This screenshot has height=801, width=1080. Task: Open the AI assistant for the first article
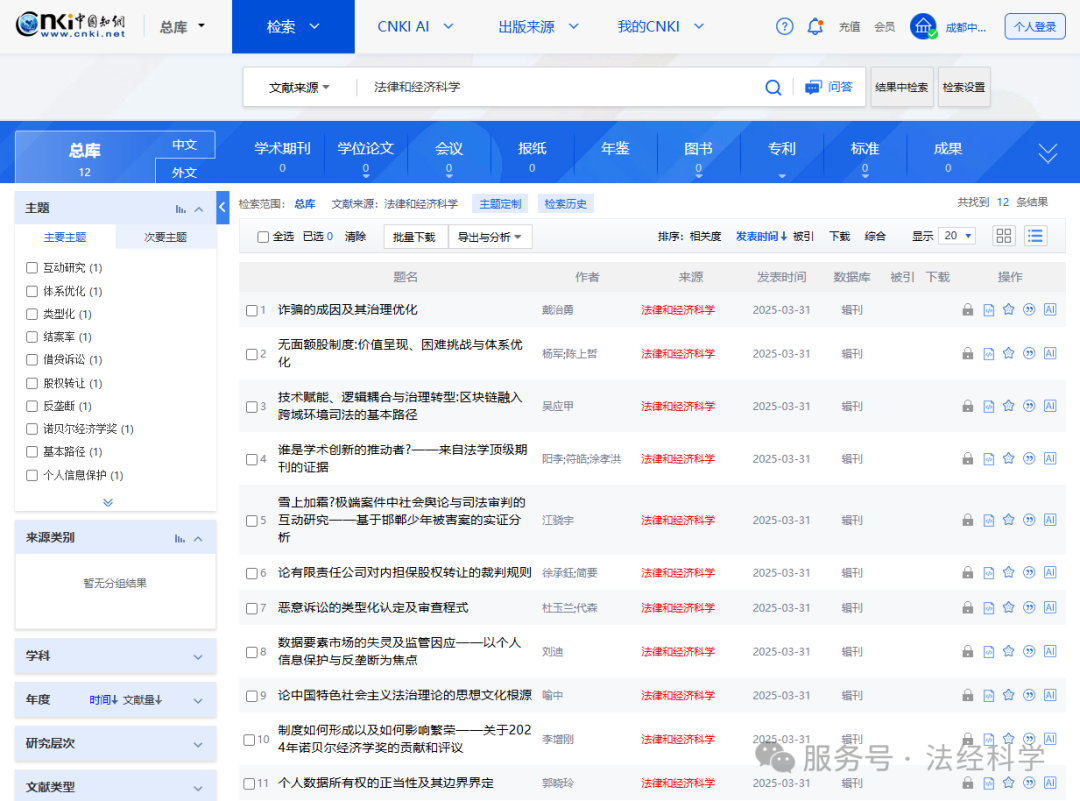pyautogui.click(x=1050, y=309)
